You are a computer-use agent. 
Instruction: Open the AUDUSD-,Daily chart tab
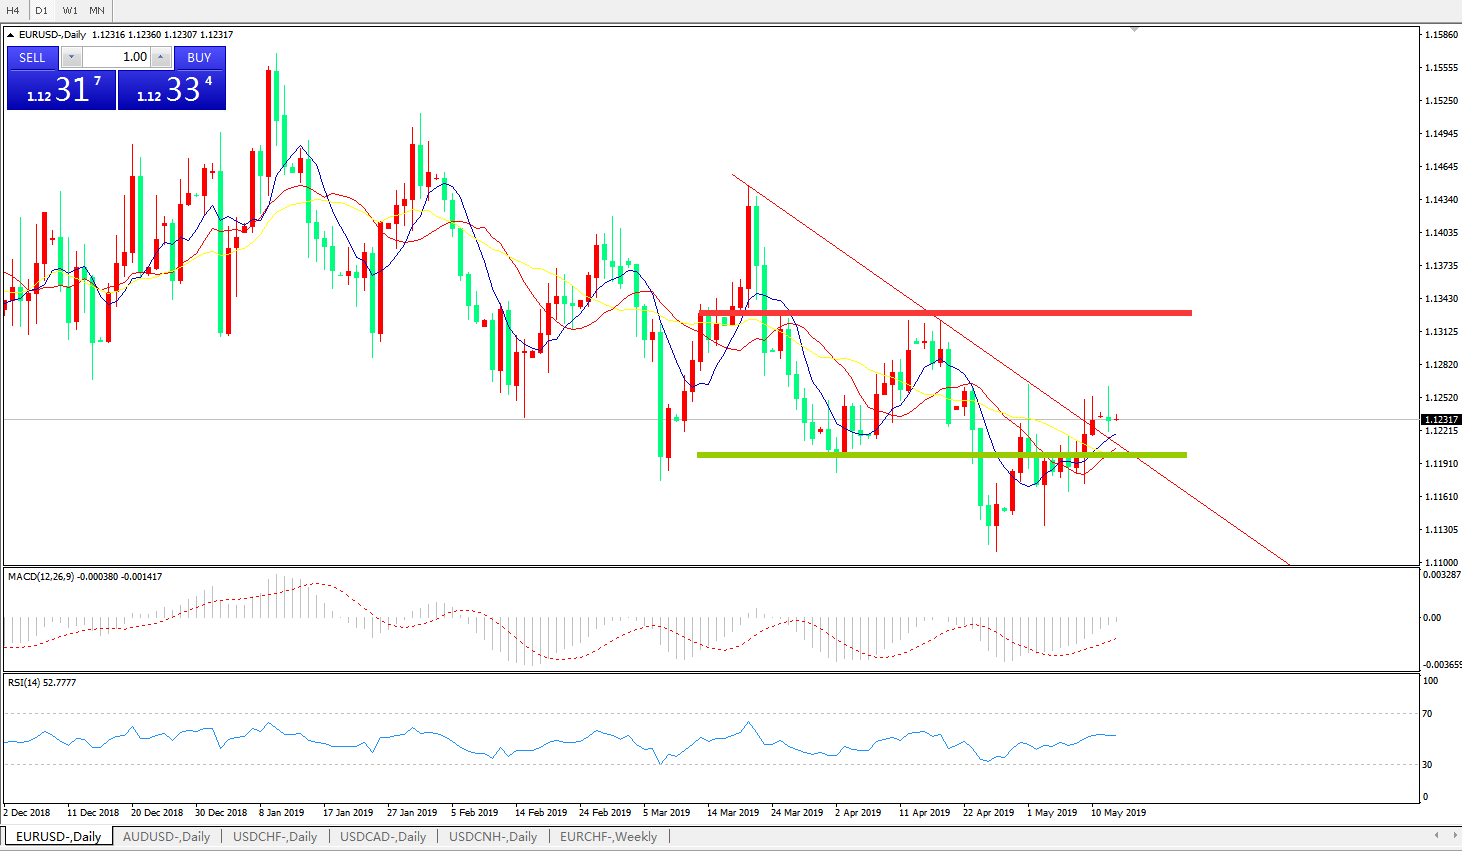(166, 837)
